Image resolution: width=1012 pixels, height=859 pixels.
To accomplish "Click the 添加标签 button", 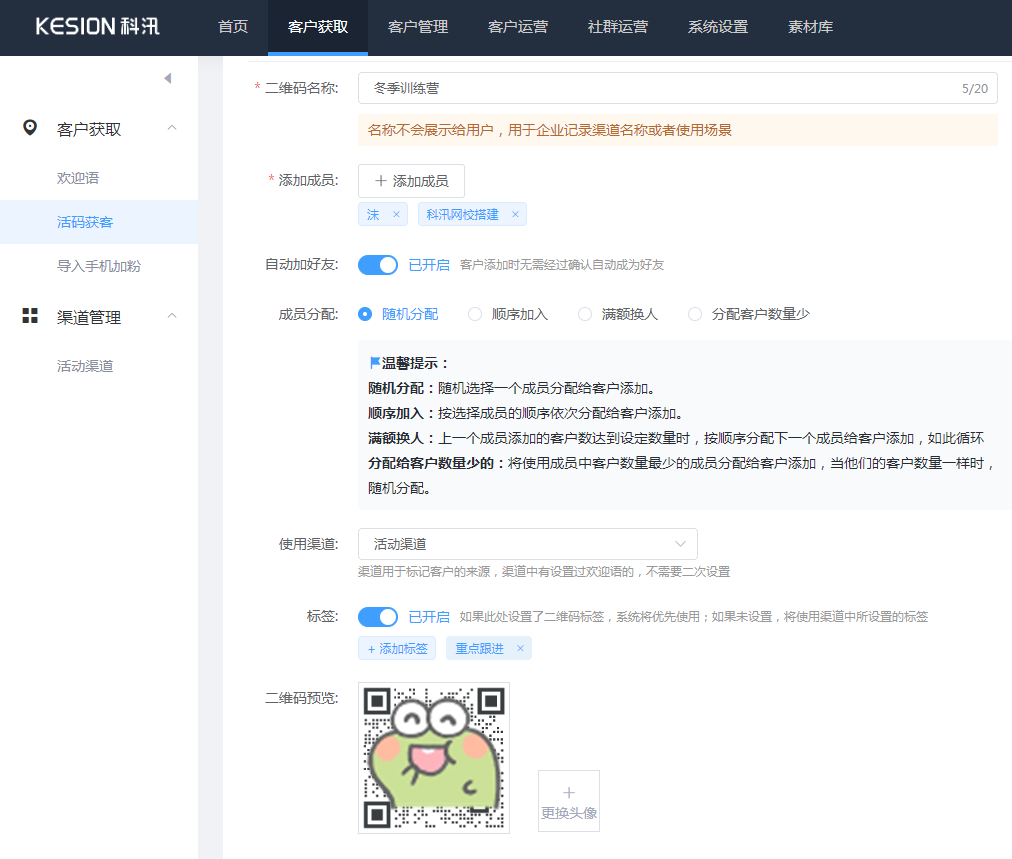I will (x=397, y=648).
